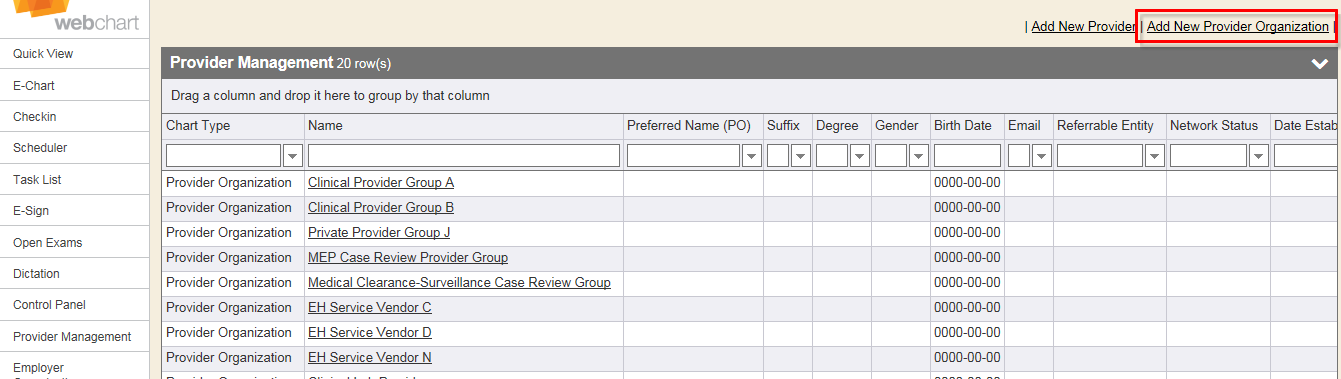Open the Chart Type filter dropdown
The image size is (1341, 379).
click(293, 155)
